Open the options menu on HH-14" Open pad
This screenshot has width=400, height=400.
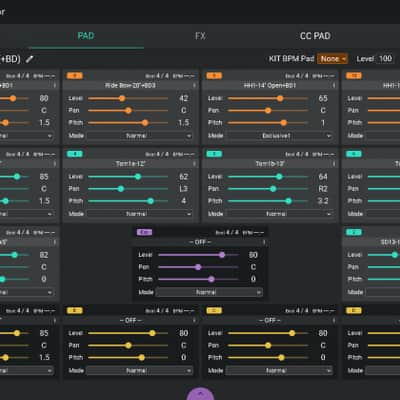[334, 86]
